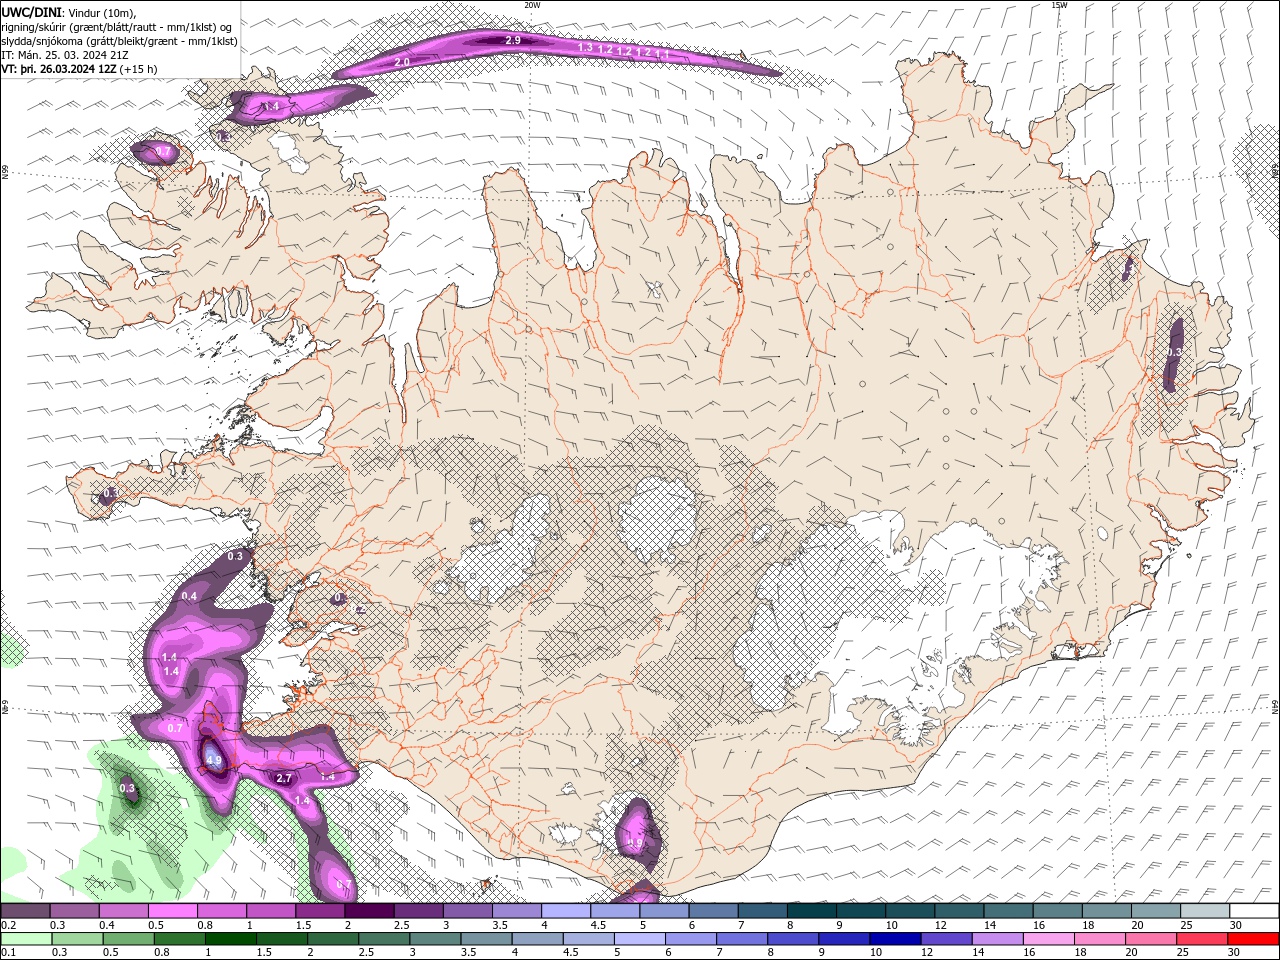1280x960 pixels.
Task: Click the 'slydda/snjókoma' snow legend description line
Action: pyautogui.click(x=119, y=41)
